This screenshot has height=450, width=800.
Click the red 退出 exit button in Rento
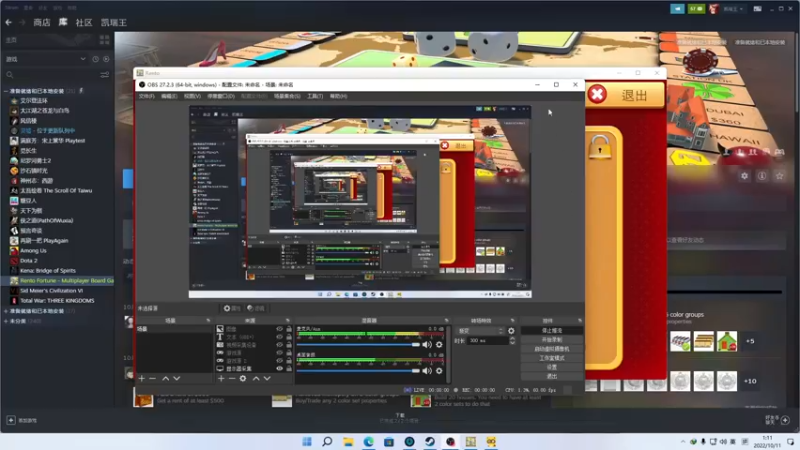(x=626, y=95)
